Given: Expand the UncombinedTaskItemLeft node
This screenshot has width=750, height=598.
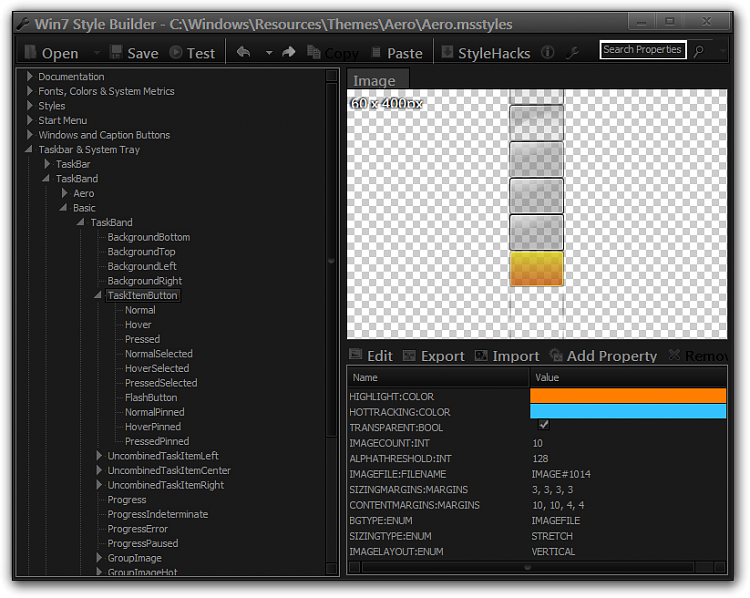Looking at the screenshot, I should [99, 455].
